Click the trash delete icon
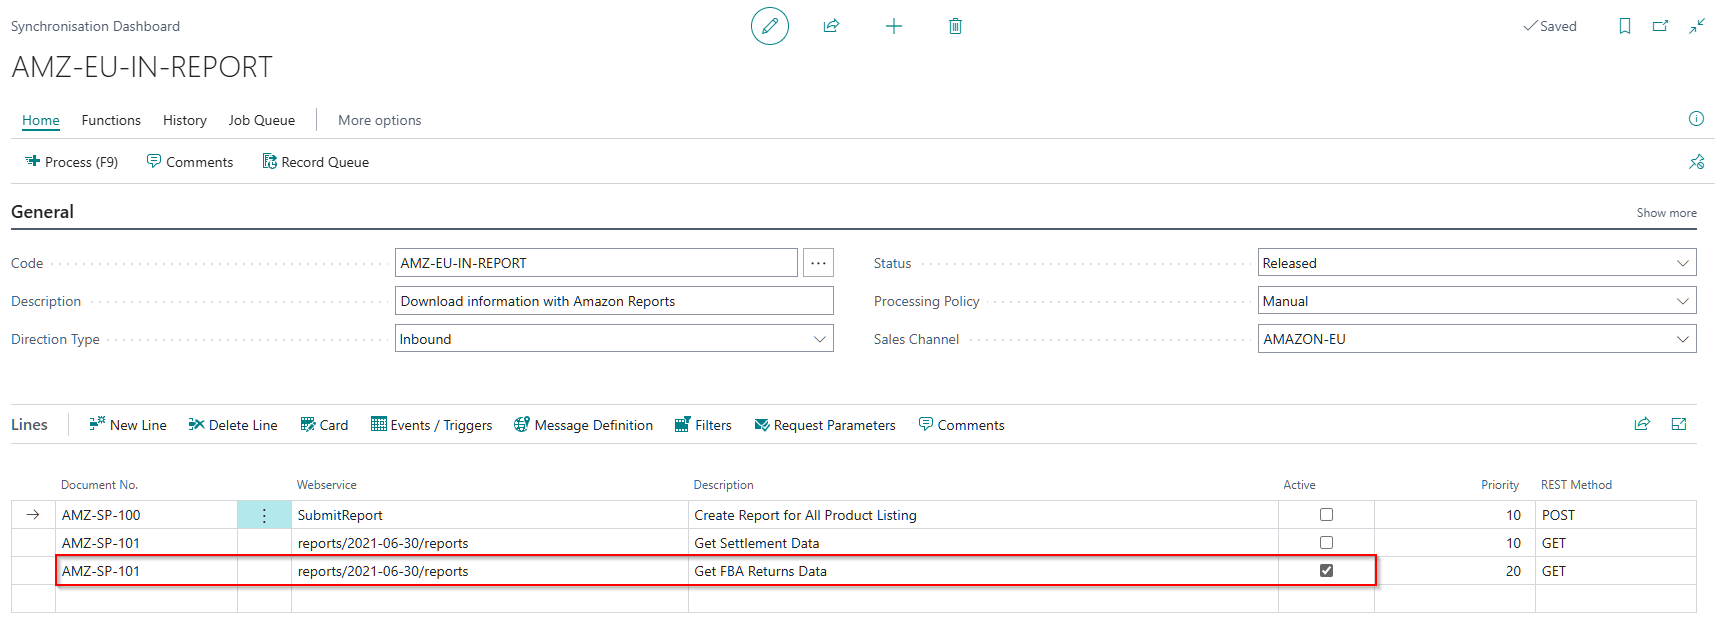 click(955, 26)
